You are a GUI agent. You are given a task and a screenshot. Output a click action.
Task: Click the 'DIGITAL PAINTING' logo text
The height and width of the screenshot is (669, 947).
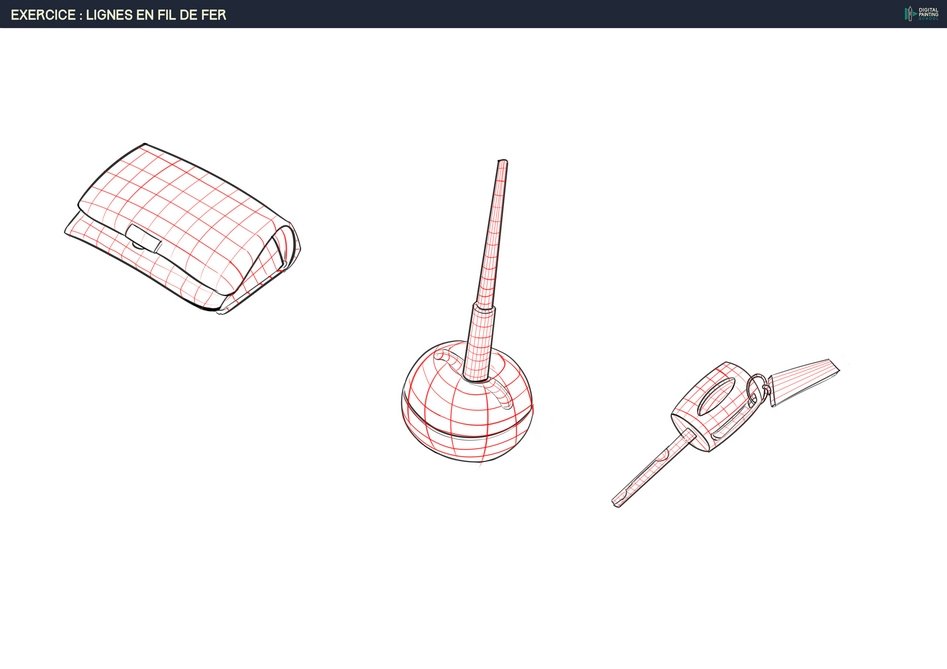point(927,13)
